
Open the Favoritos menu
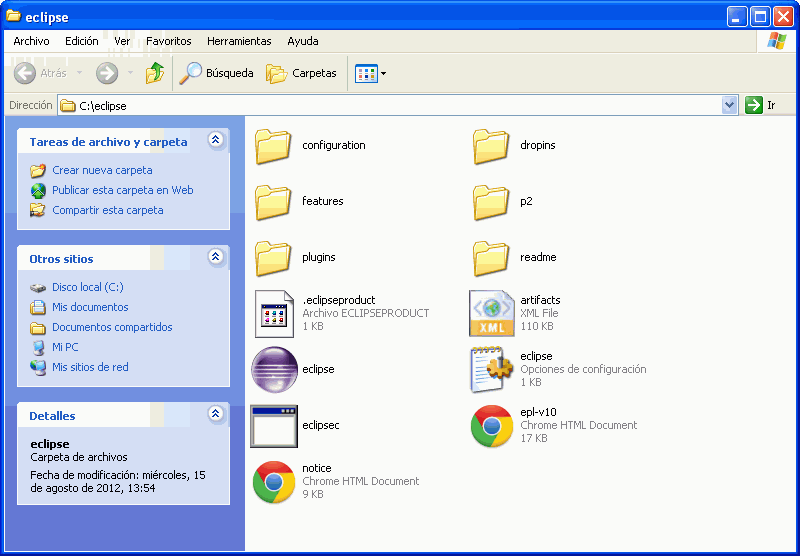click(168, 41)
